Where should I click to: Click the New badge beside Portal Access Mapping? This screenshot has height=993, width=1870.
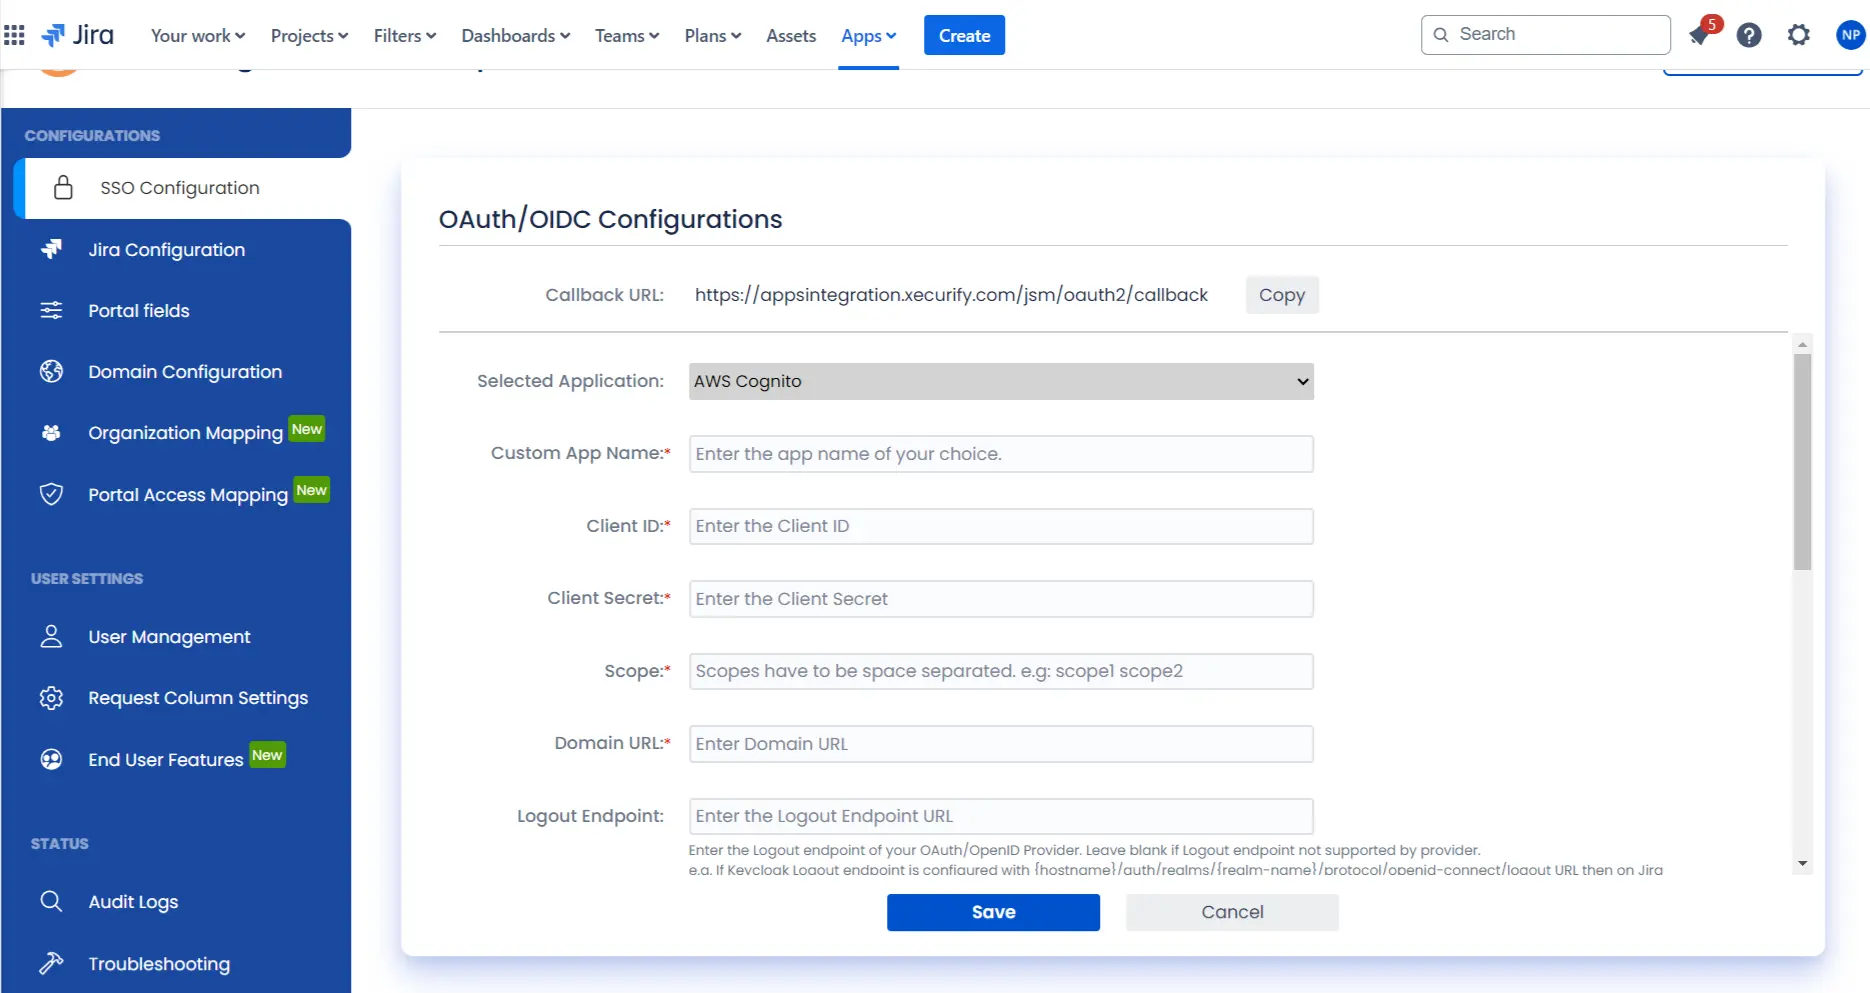tap(312, 490)
